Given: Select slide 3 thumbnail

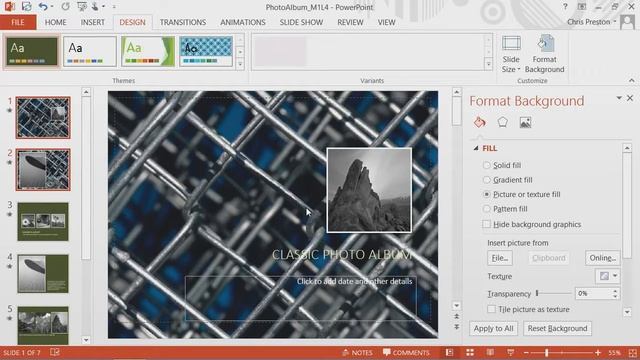Looking at the screenshot, I should 43,222.
